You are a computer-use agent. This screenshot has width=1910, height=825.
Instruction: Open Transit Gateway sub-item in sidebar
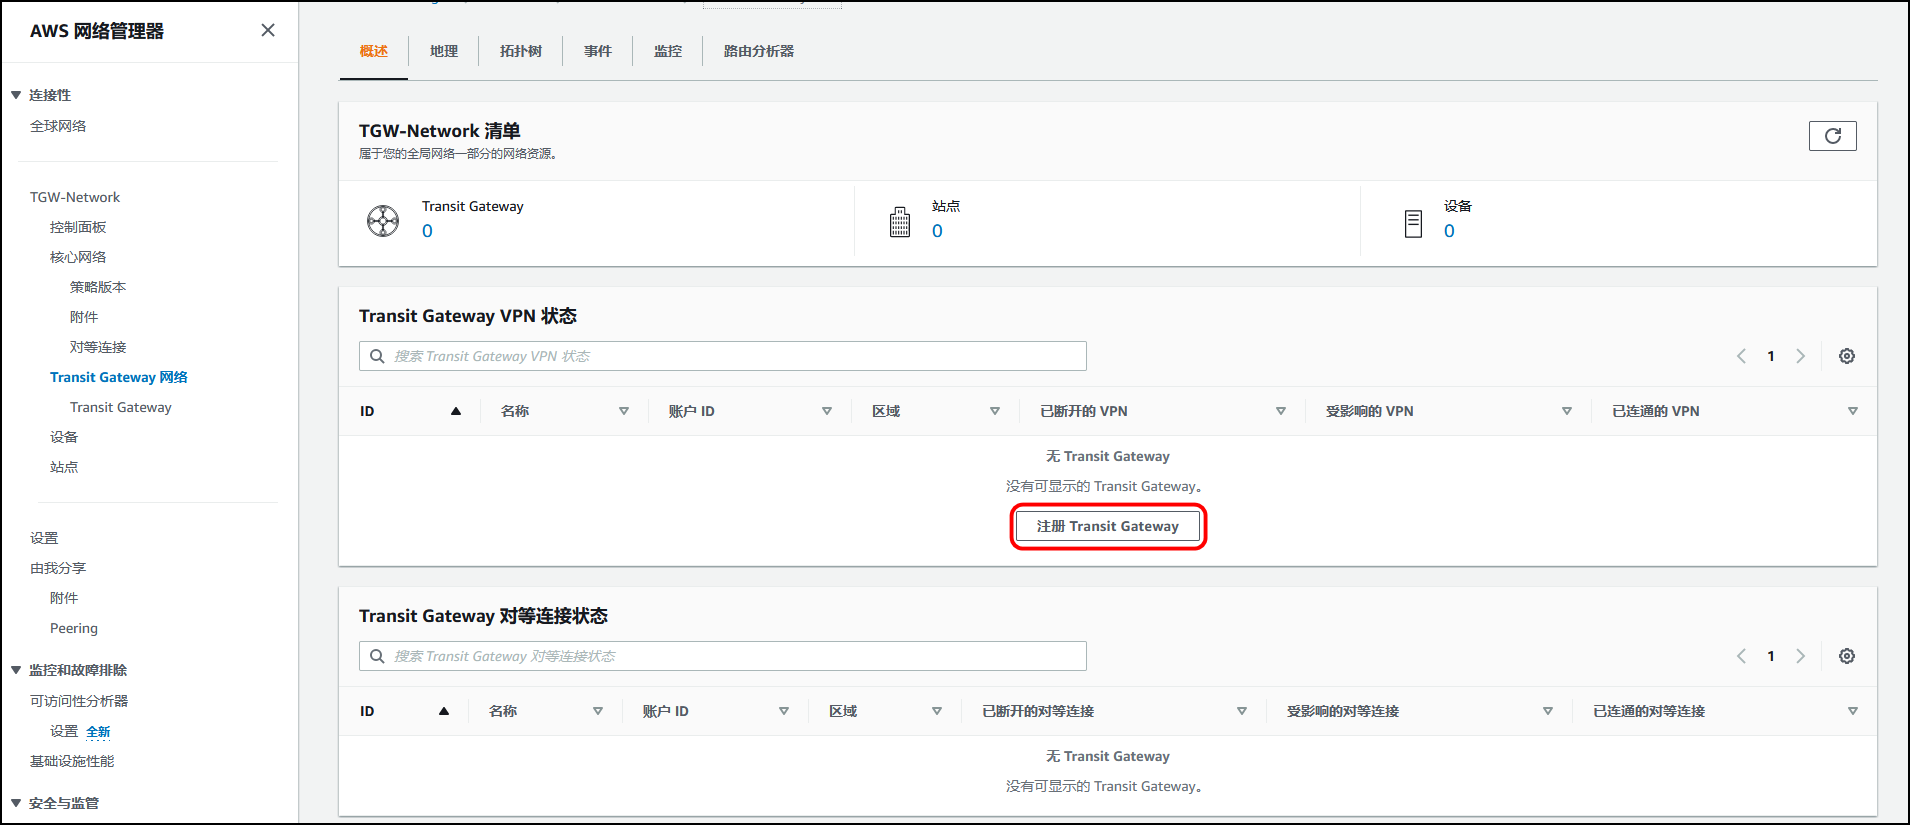pyautogui.click(x=121, y=407)
